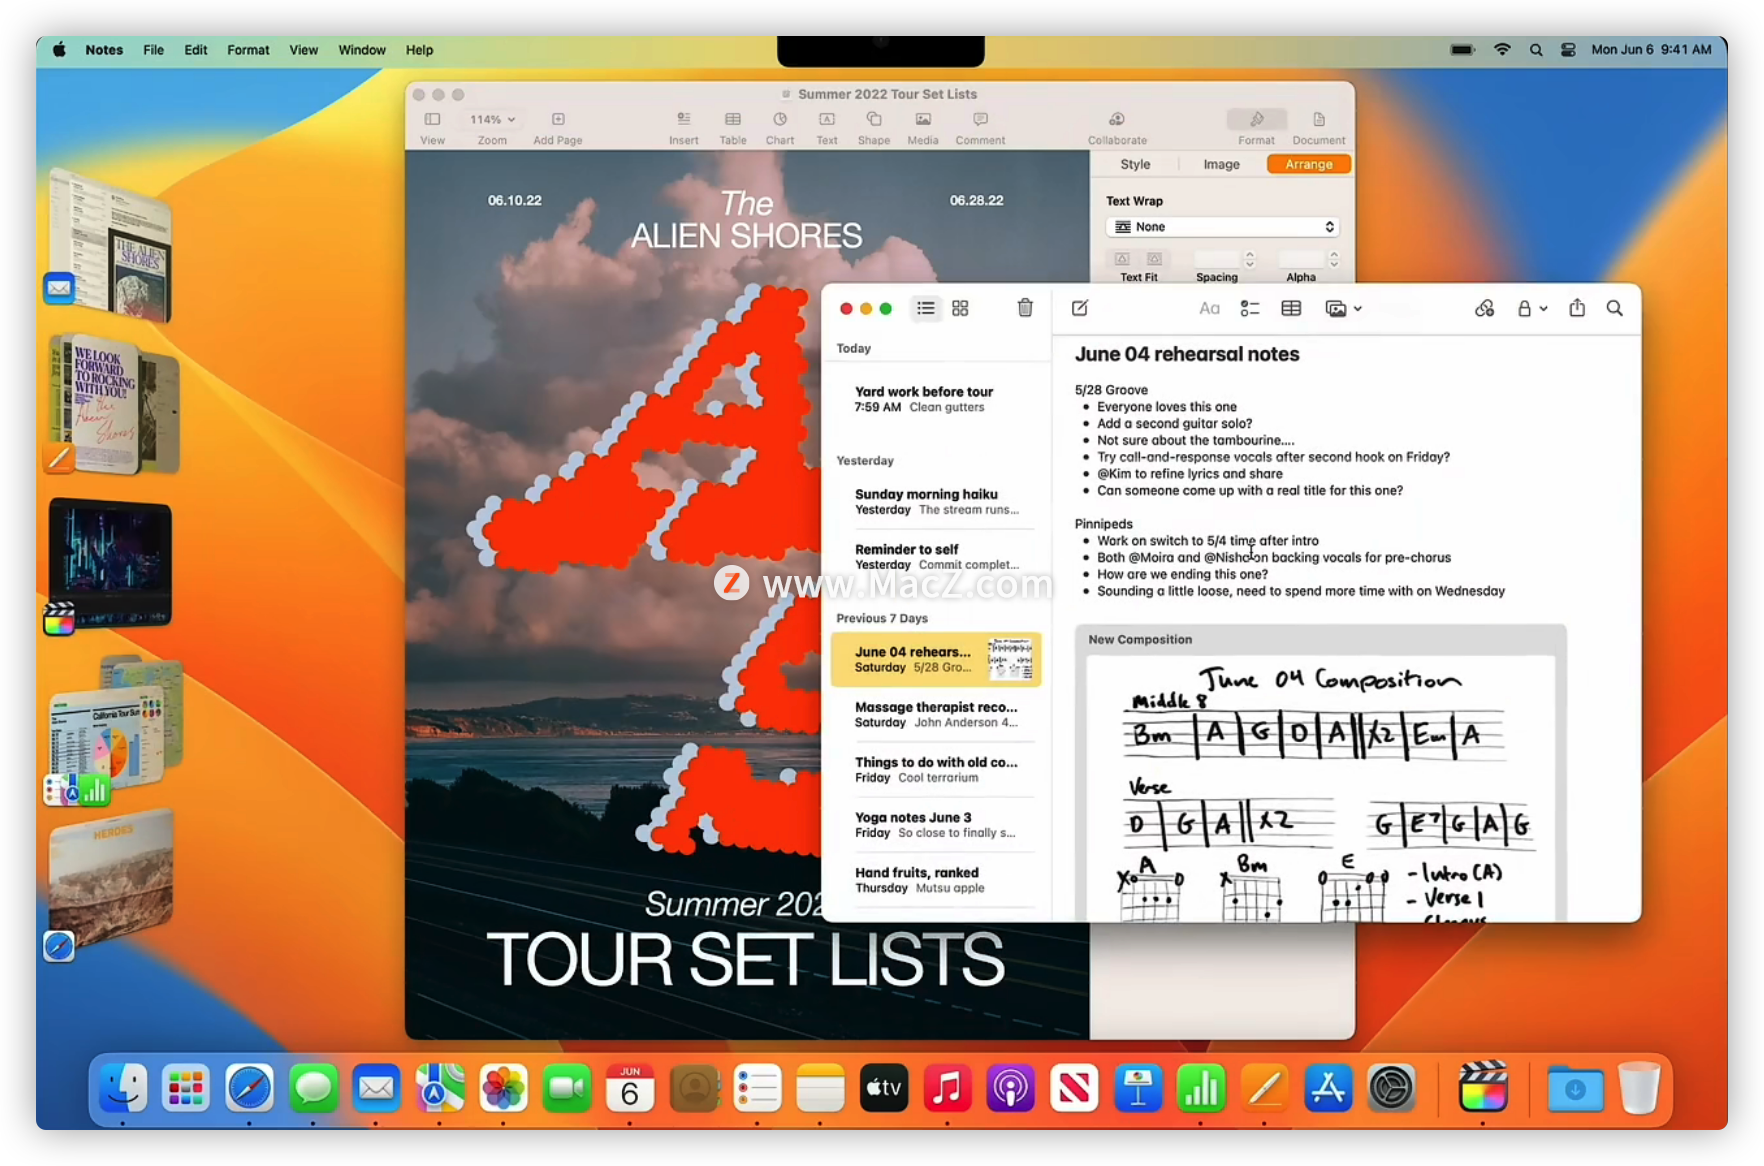Image resolution: width=1764 pixels, height=1166 pixels.
Task: Open Media in Pages toolbar
Action: [x=923, y=128]
